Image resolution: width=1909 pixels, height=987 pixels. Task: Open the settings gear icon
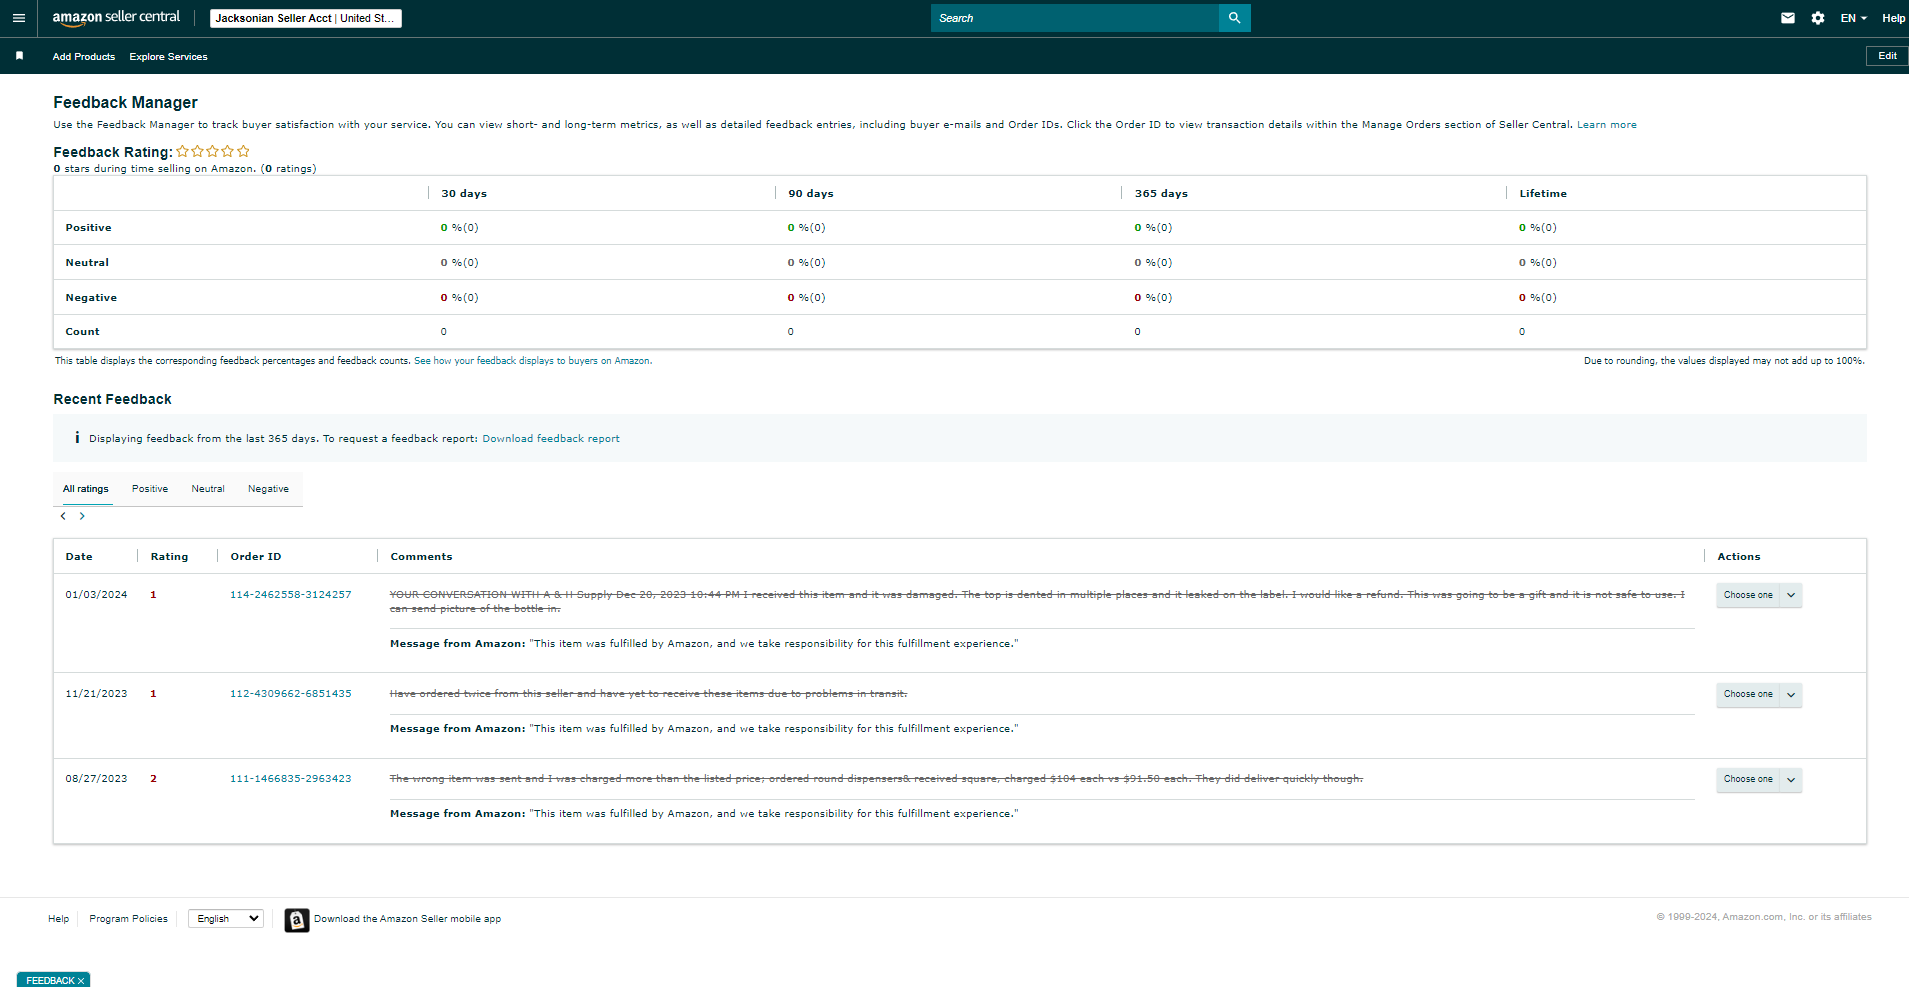(x=1818, y=18)
